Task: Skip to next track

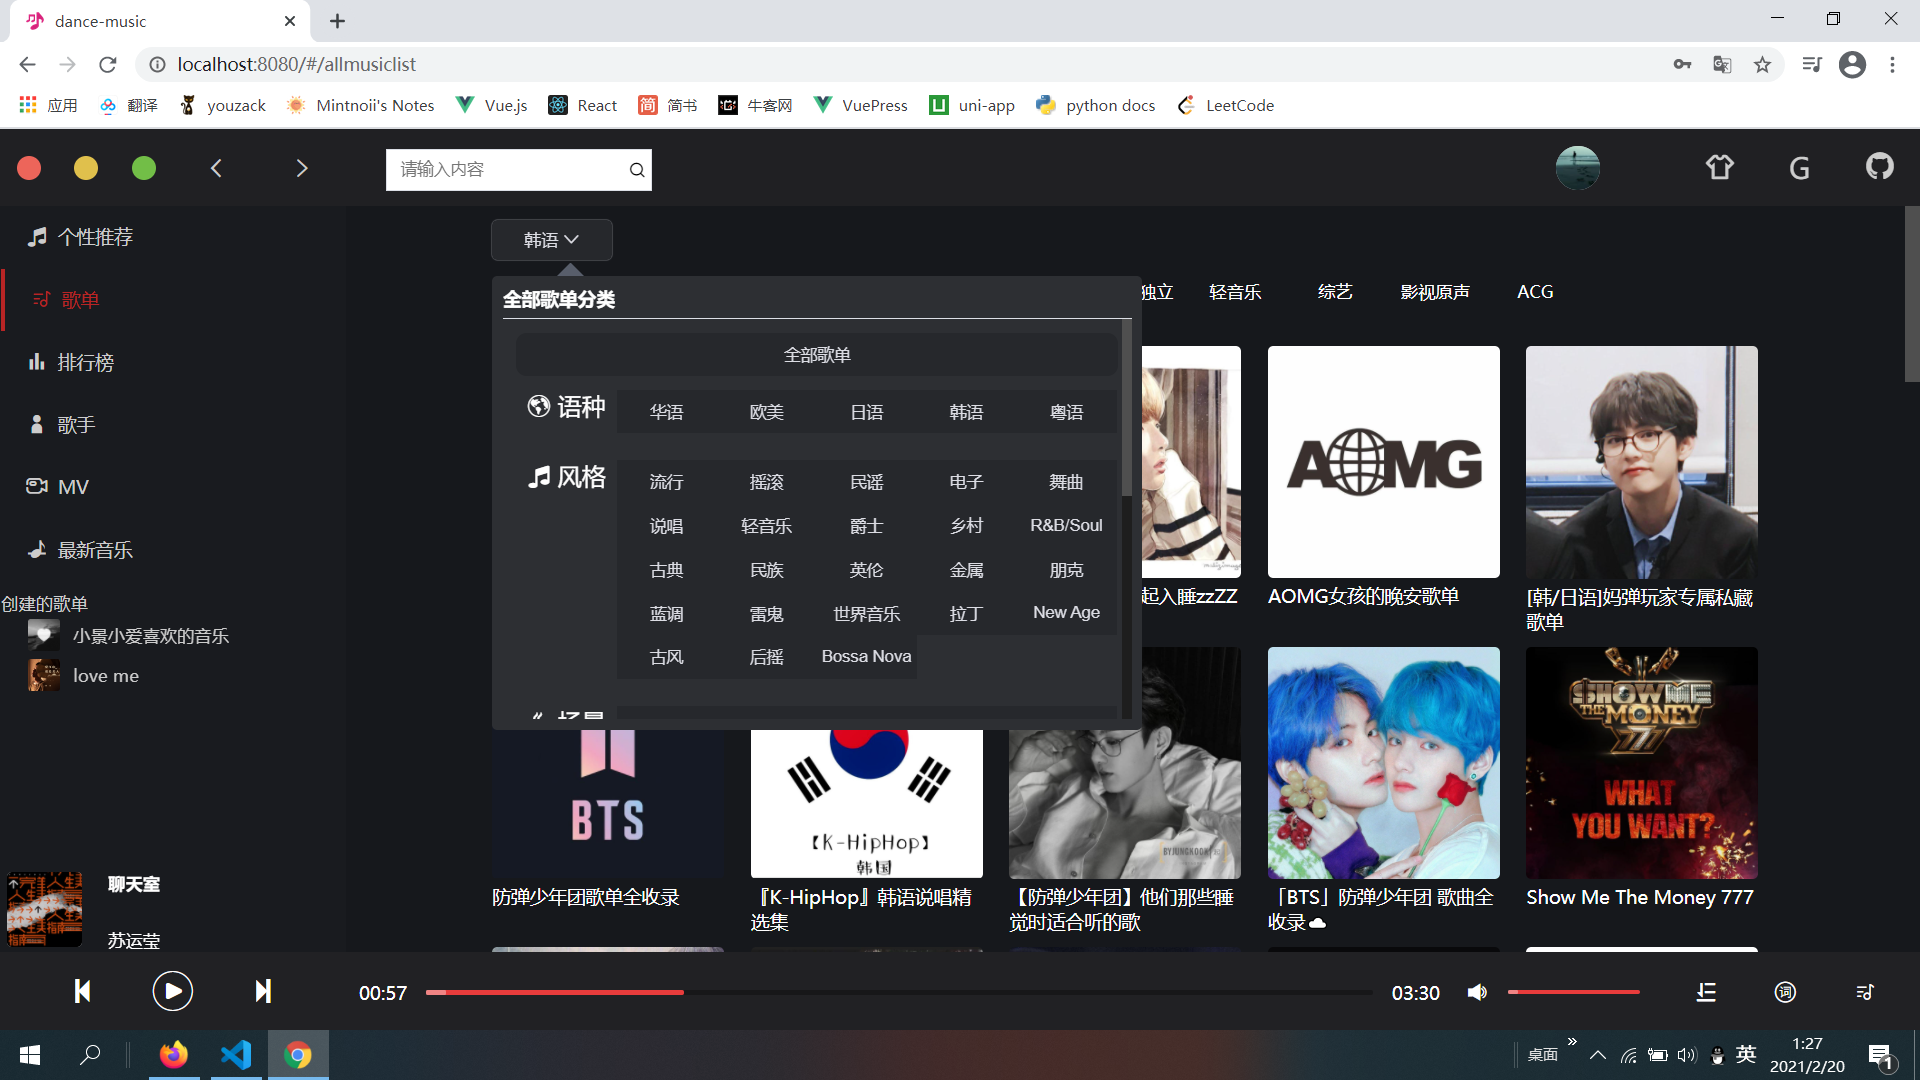Action: (x=262, y=991)
